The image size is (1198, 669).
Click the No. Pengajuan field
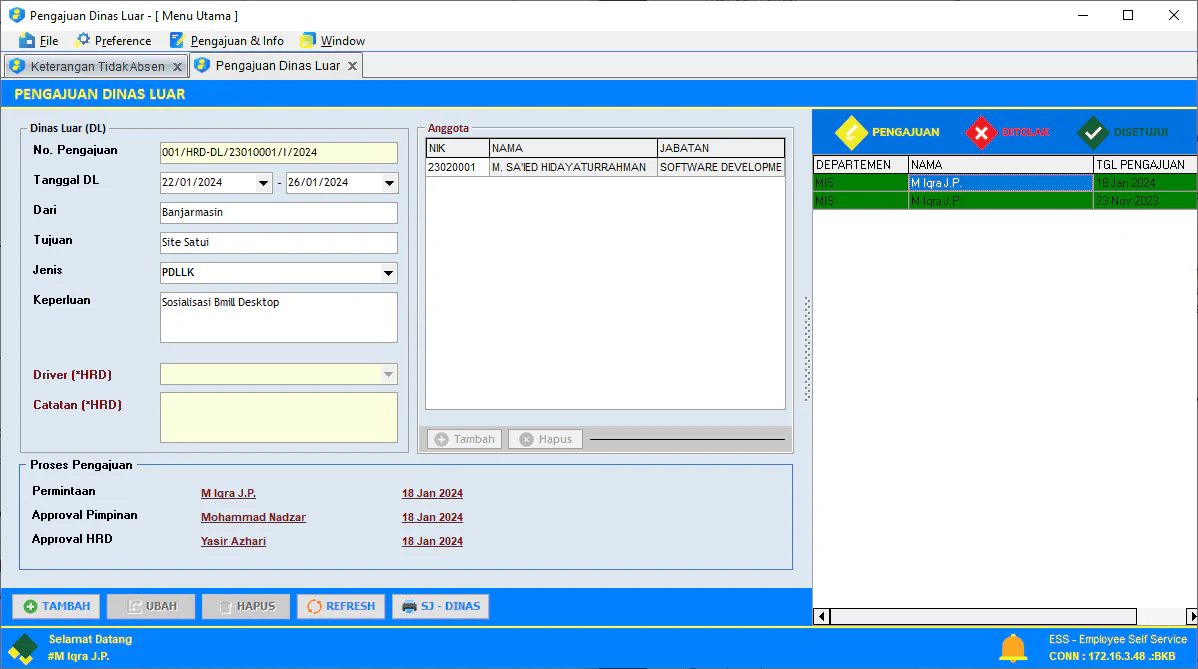[279, 153]
